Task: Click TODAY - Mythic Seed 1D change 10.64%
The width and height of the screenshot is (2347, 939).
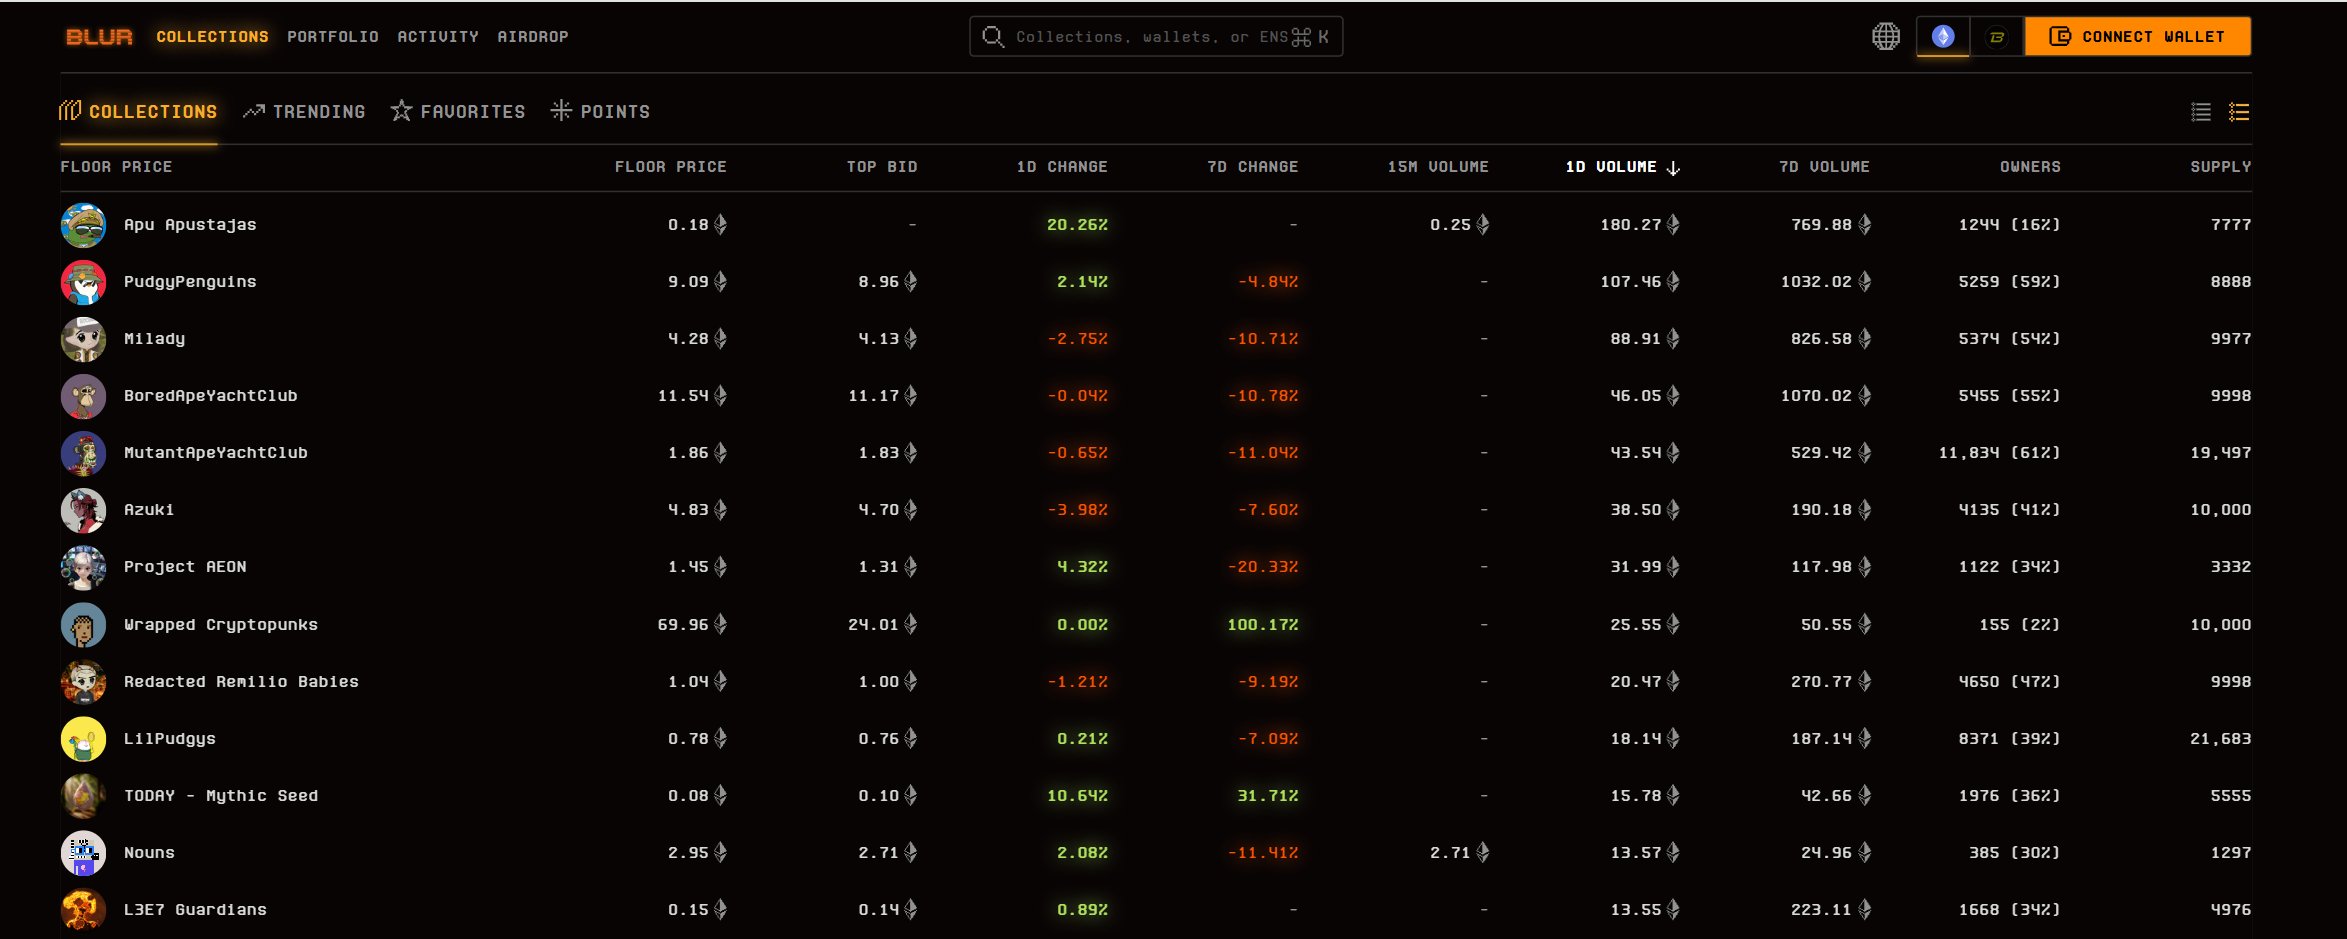Action: [x=1077, y=796]
